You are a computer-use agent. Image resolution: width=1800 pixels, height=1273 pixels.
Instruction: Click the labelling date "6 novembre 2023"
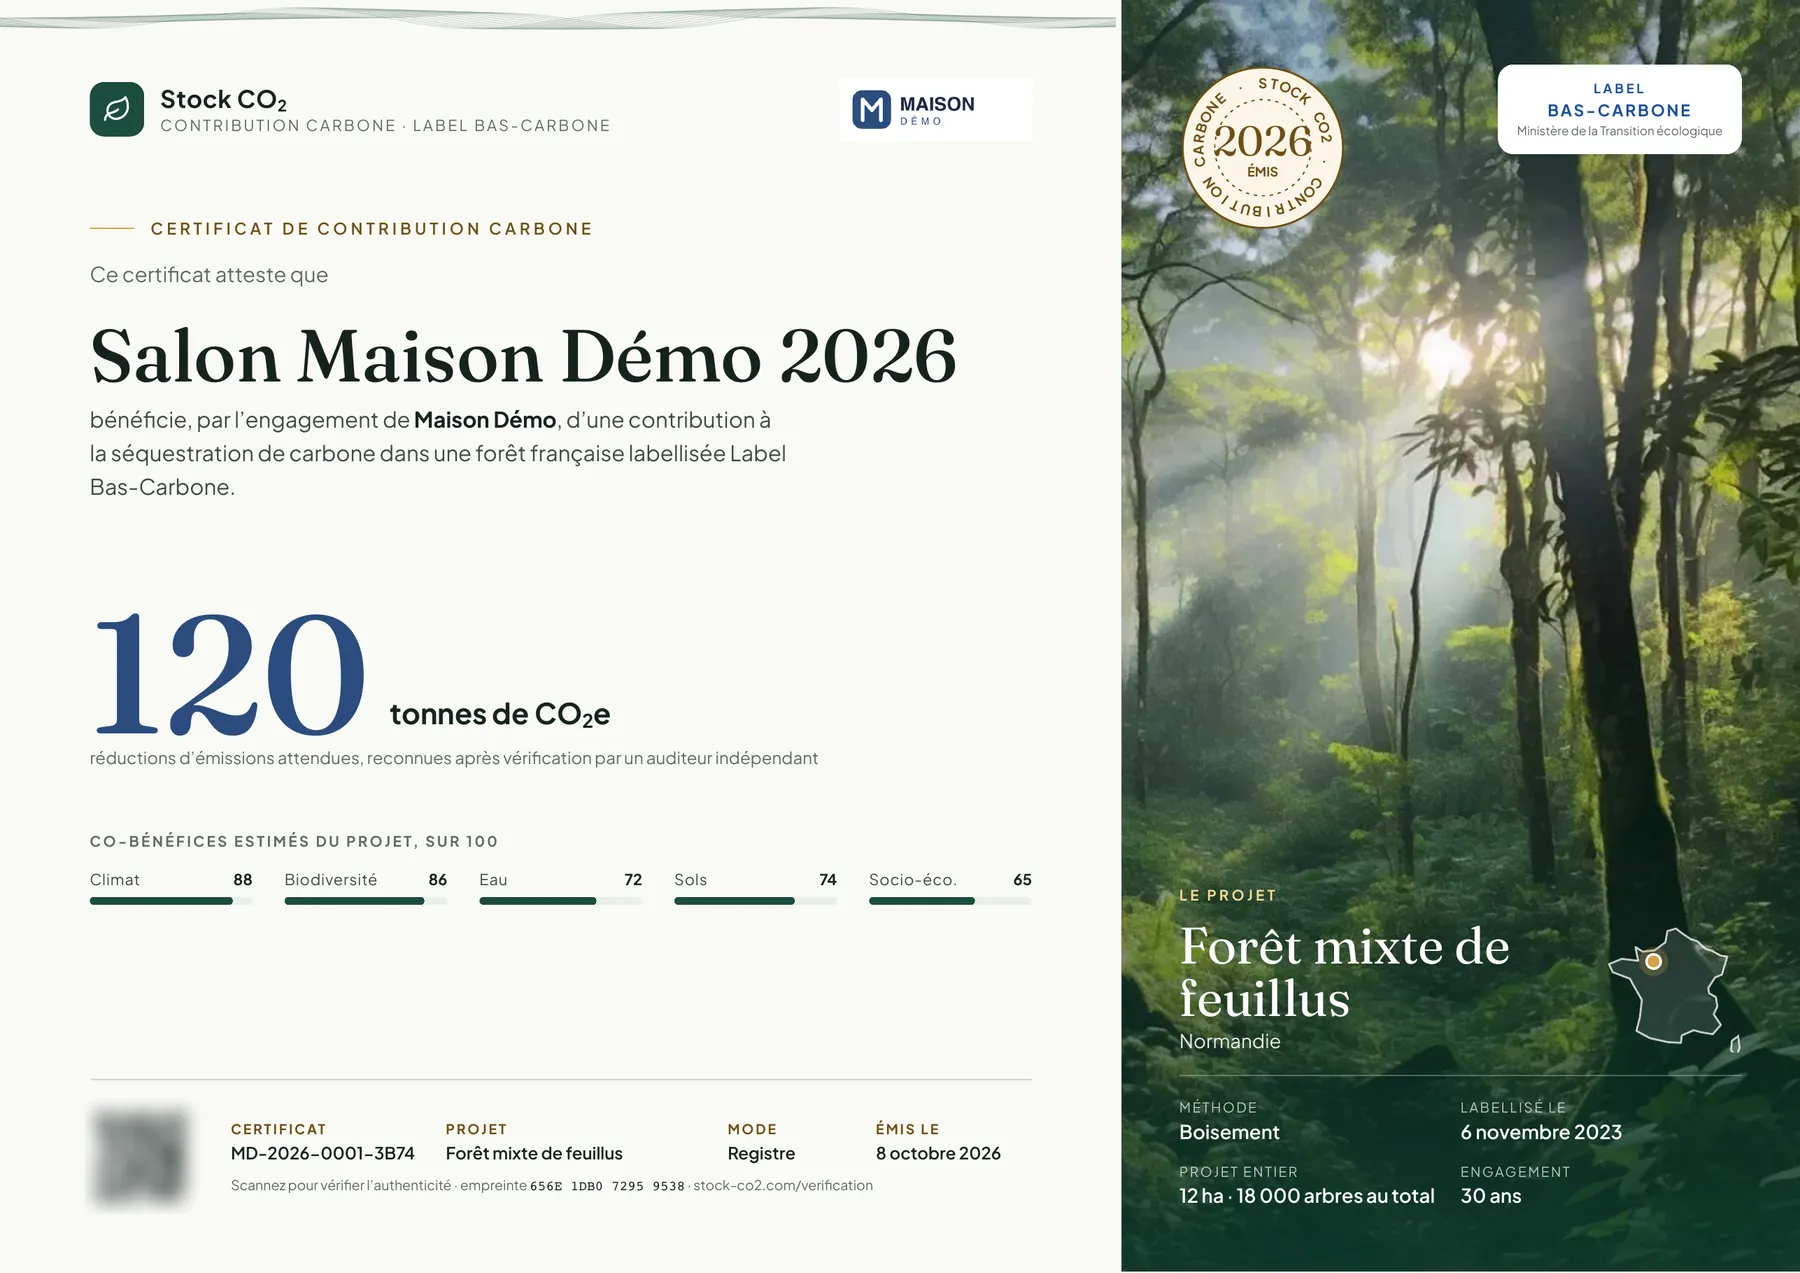(x=1541, y=1132)
